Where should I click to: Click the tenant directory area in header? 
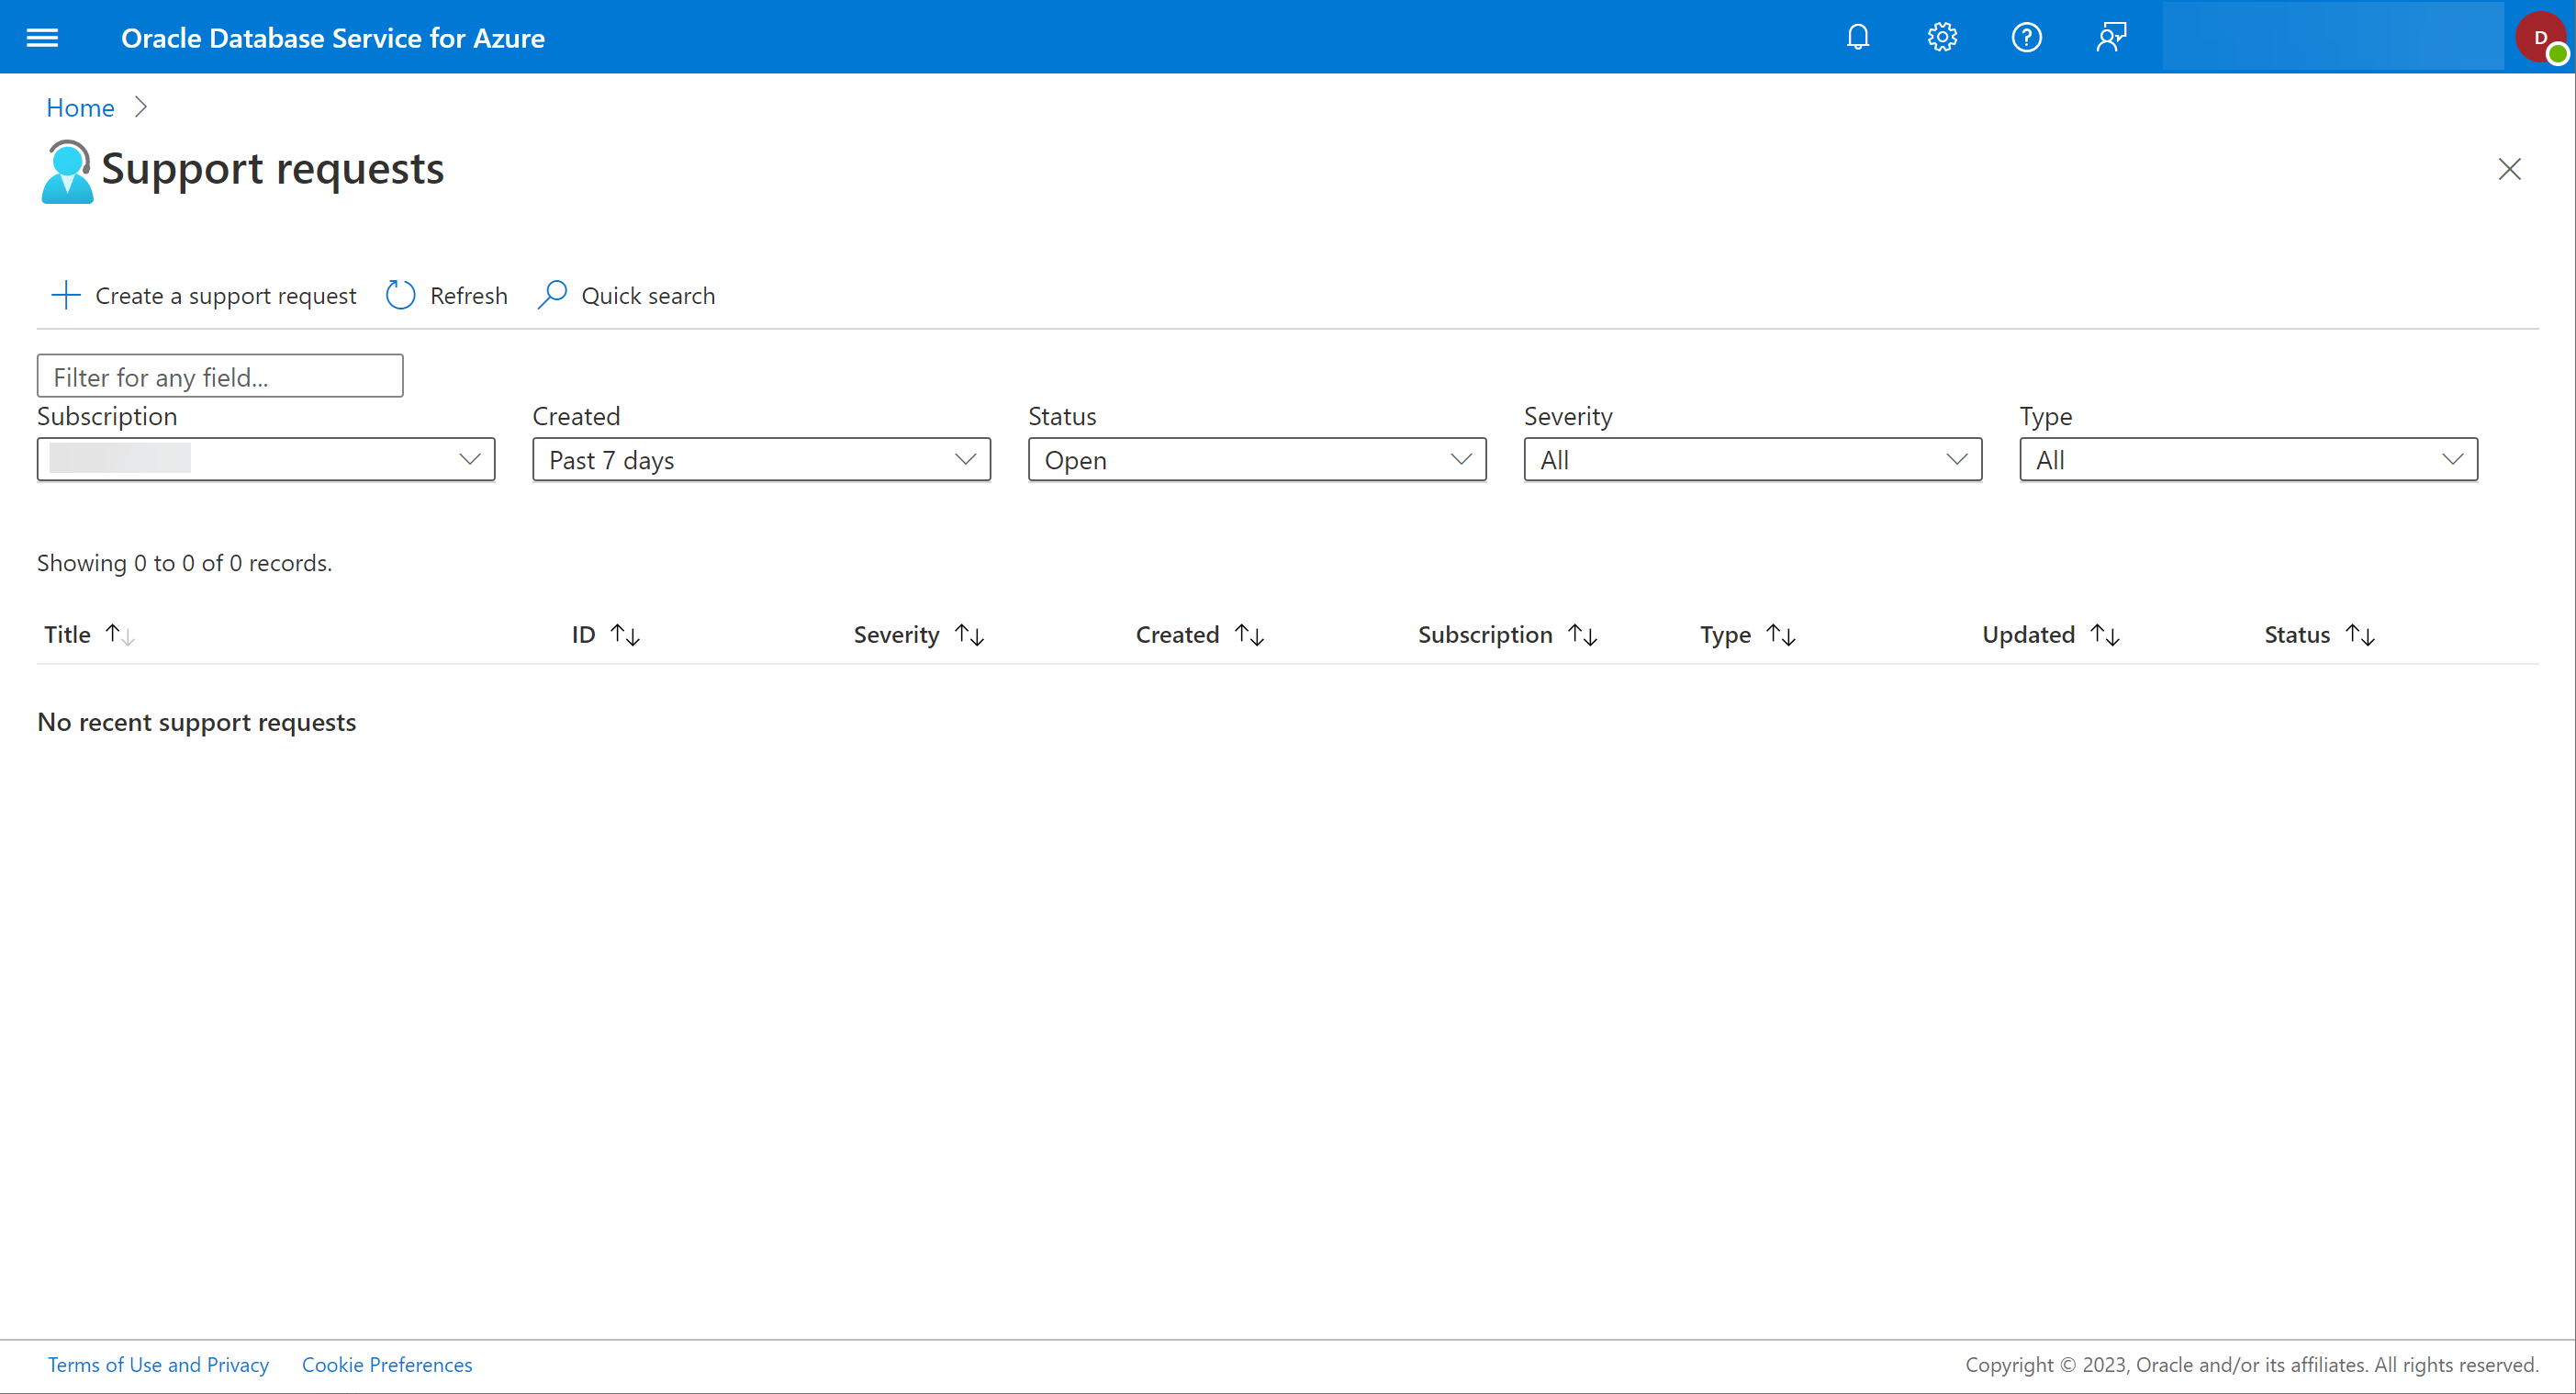click(2332, 37)
